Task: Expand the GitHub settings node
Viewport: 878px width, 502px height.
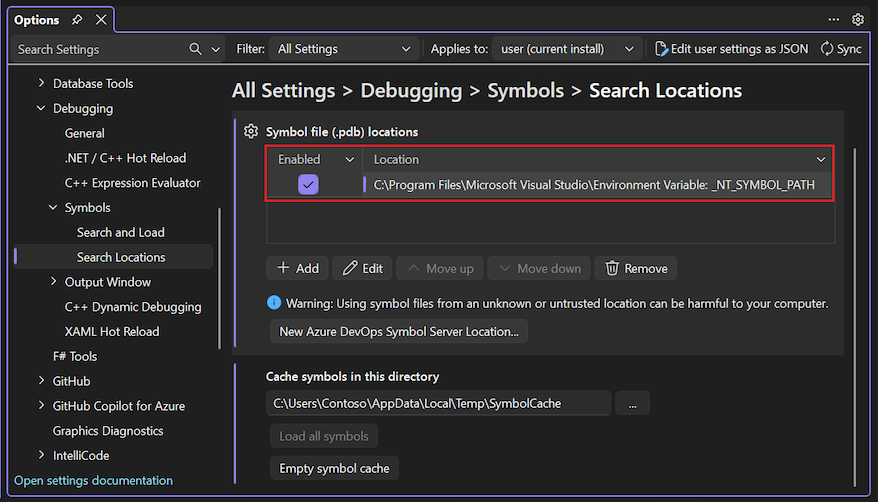Action: point(41,381)
